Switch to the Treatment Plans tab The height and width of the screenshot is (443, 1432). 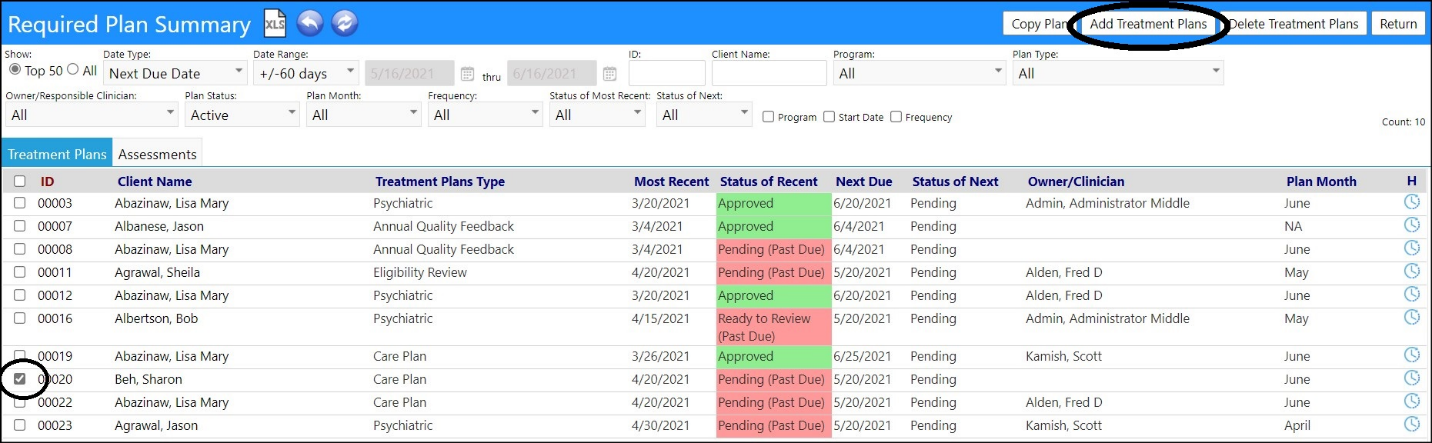point(56,154)
